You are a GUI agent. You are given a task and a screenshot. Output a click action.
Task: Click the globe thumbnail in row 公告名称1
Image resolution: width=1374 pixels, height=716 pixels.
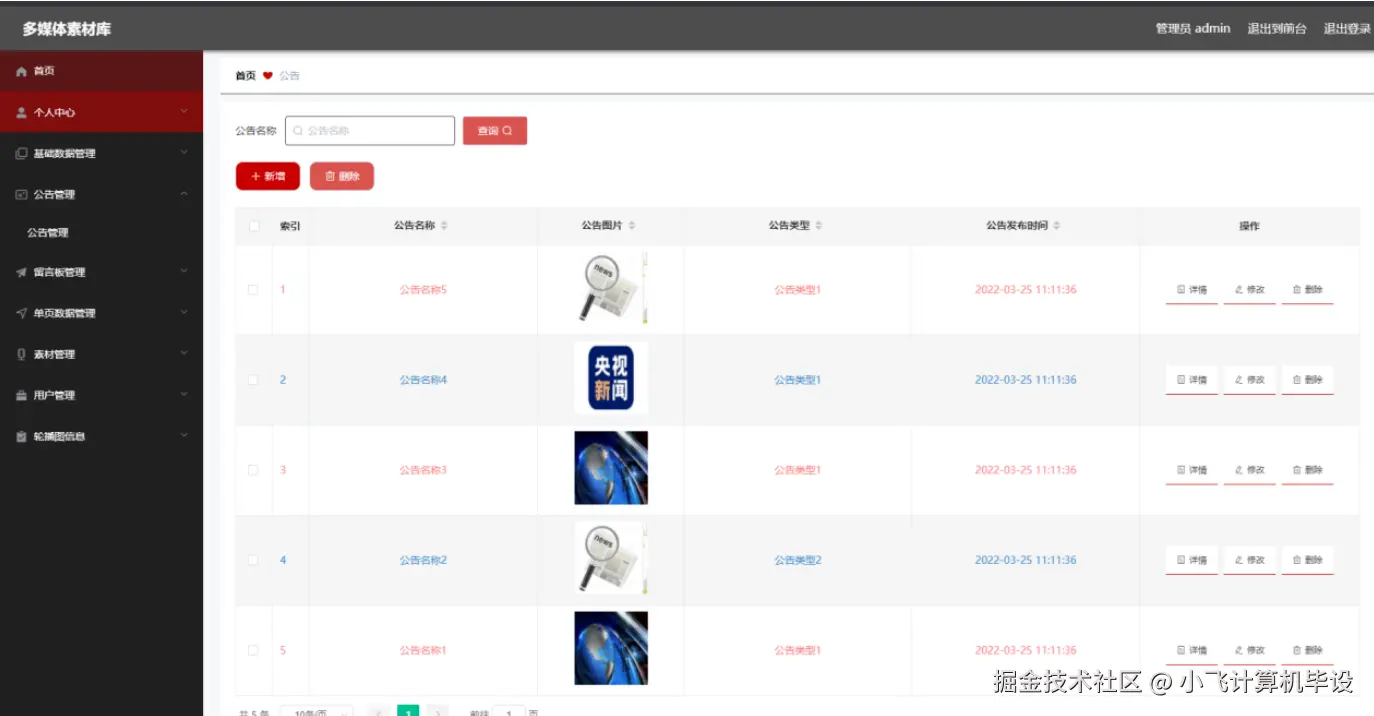pos(611,648)
